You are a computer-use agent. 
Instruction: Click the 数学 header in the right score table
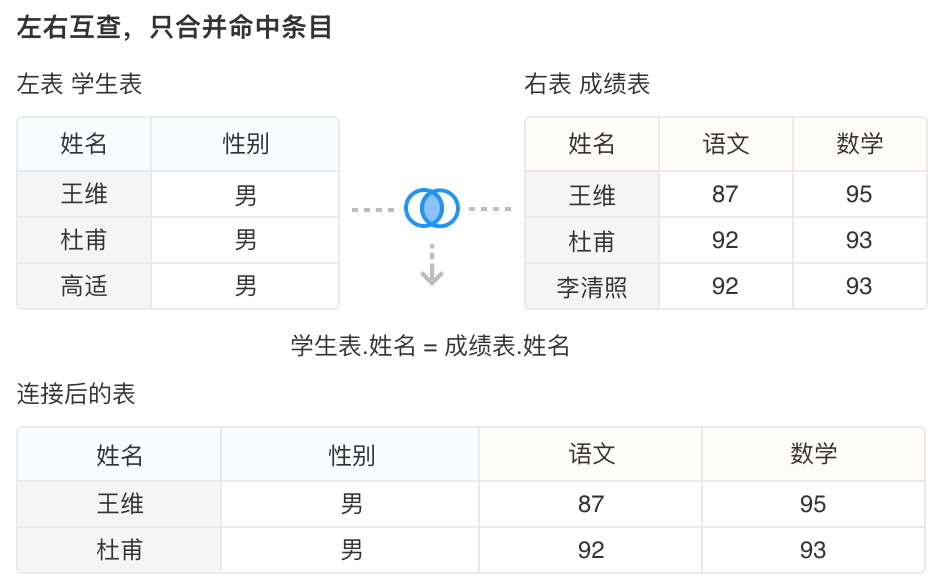point(860,144)
